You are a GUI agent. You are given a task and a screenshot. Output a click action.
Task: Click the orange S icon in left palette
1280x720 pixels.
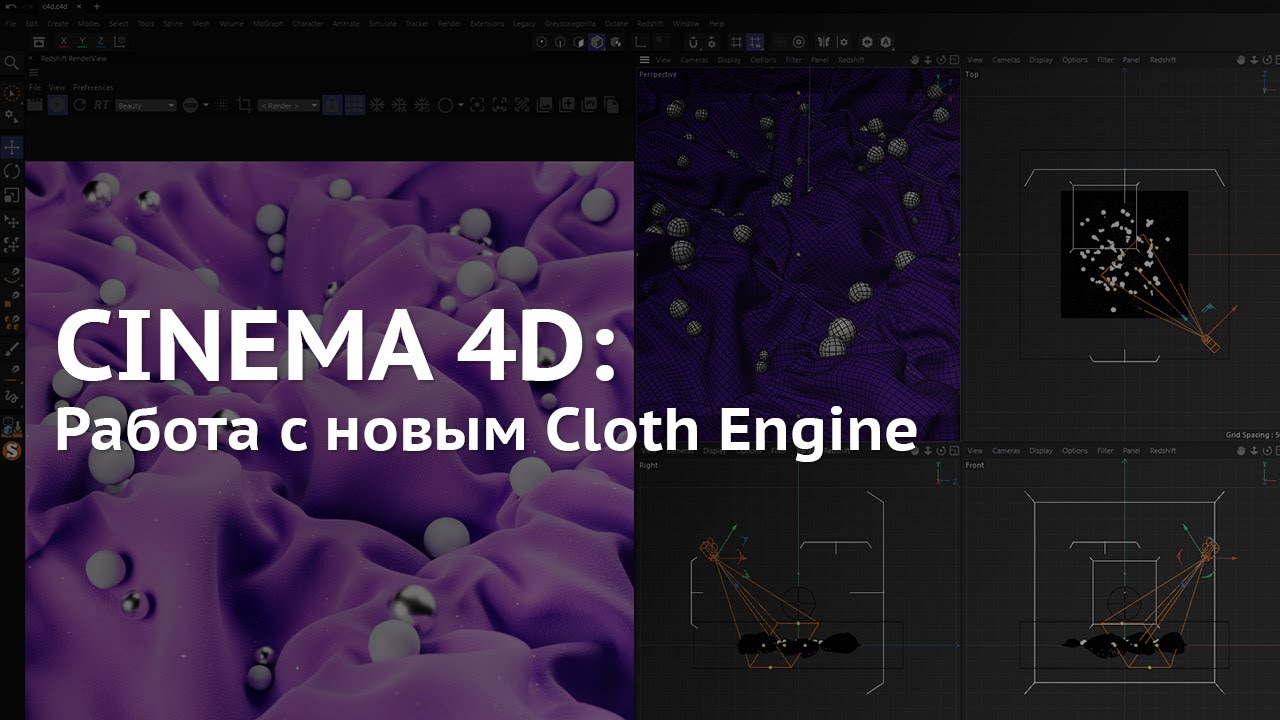click(x=12, y=451)
